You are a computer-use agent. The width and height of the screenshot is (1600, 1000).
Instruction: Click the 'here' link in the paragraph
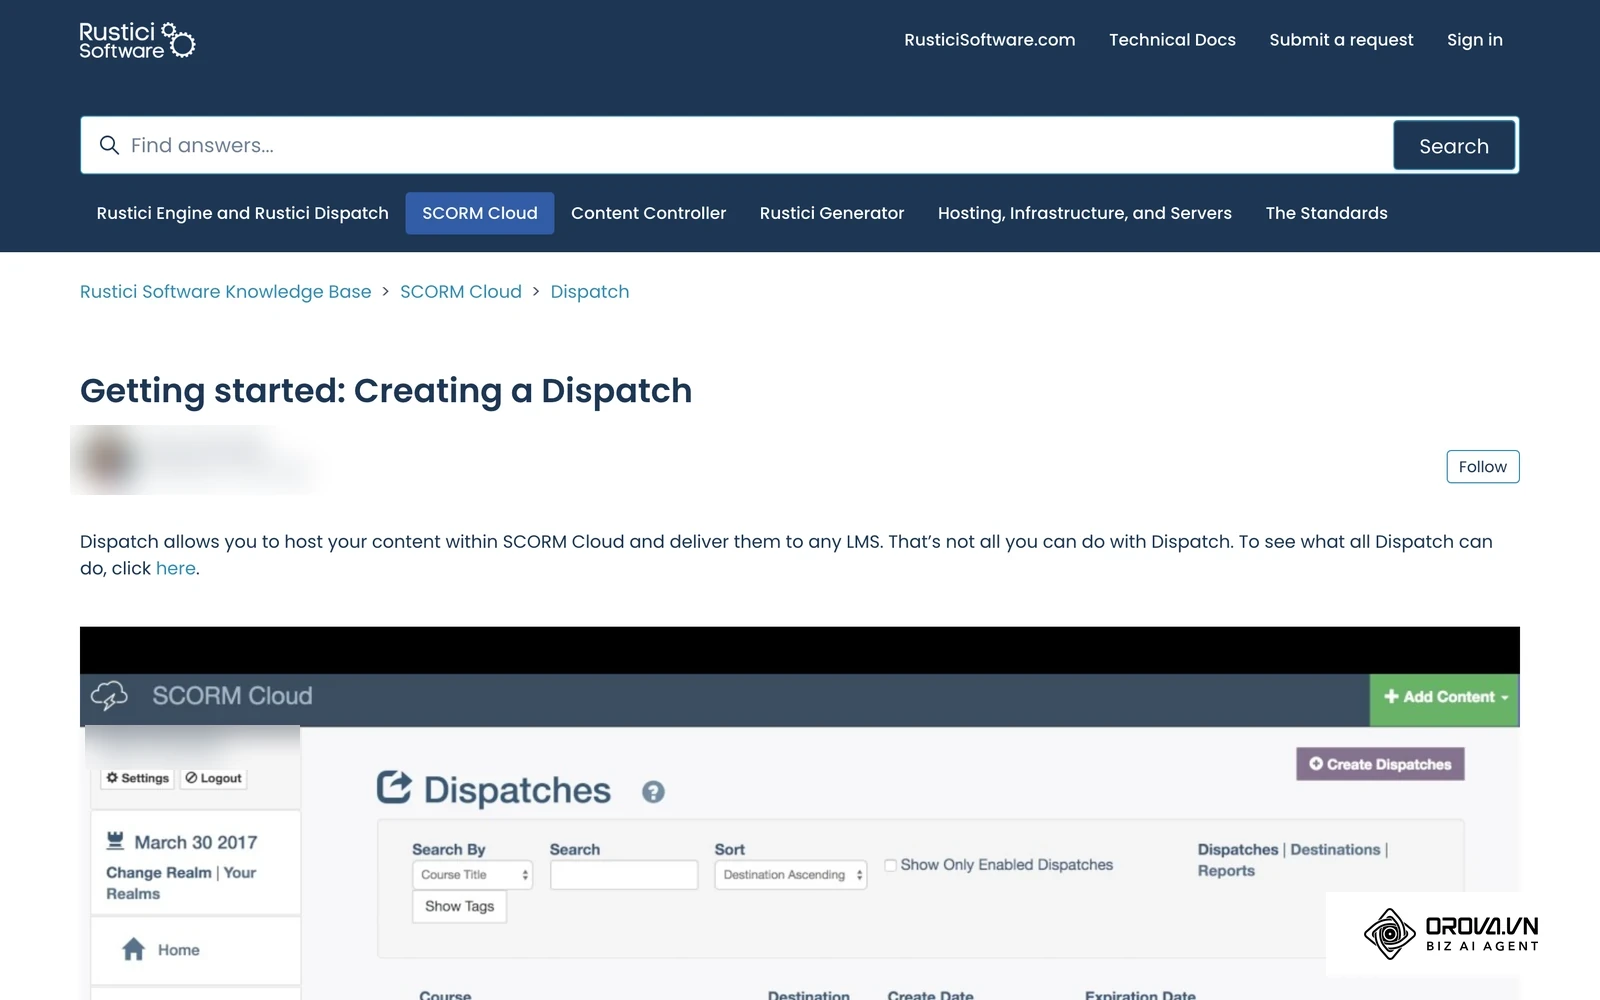(176, 568)
